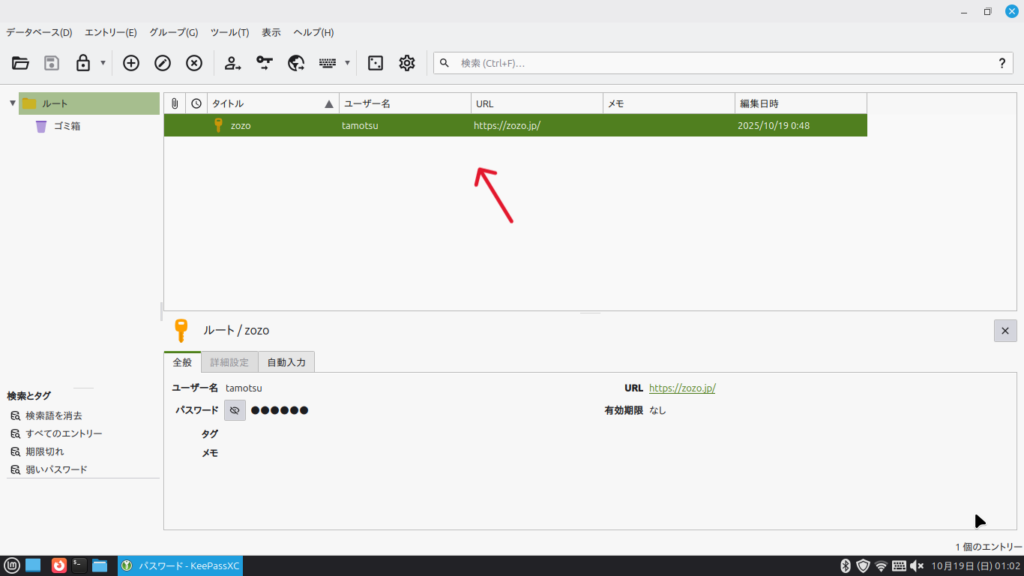Click 弱いパスワード in the search sidebar
This screenshot has width=1024, height=576.
(x=56, y=469)
